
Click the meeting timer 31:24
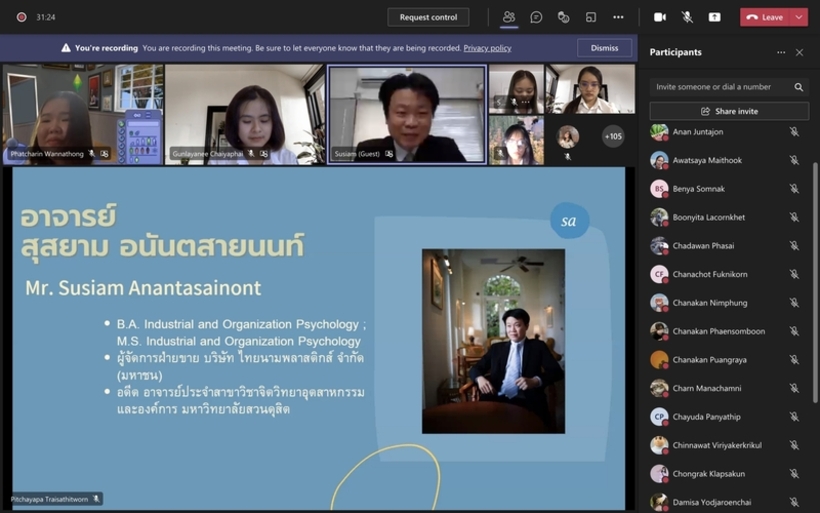[45, 17]
